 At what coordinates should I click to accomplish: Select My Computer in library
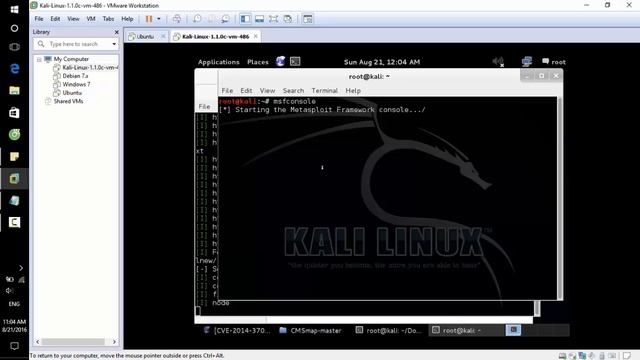coord(71,59)
